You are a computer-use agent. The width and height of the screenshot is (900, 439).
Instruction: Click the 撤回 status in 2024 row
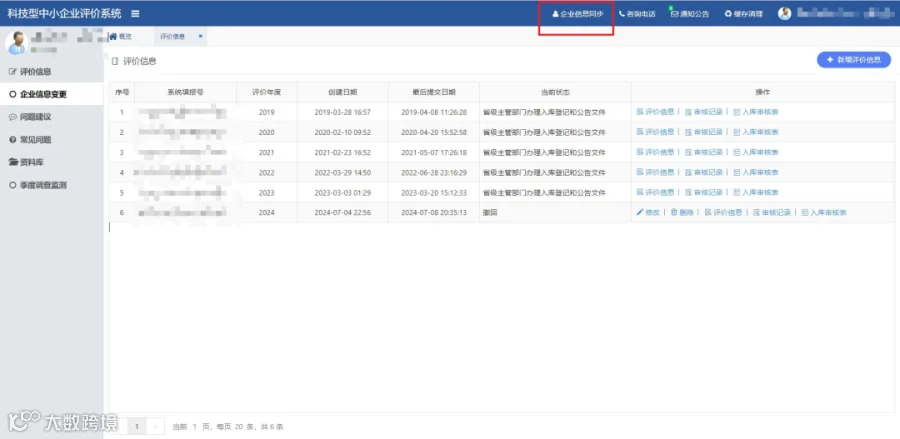click(x=490, y=212)
